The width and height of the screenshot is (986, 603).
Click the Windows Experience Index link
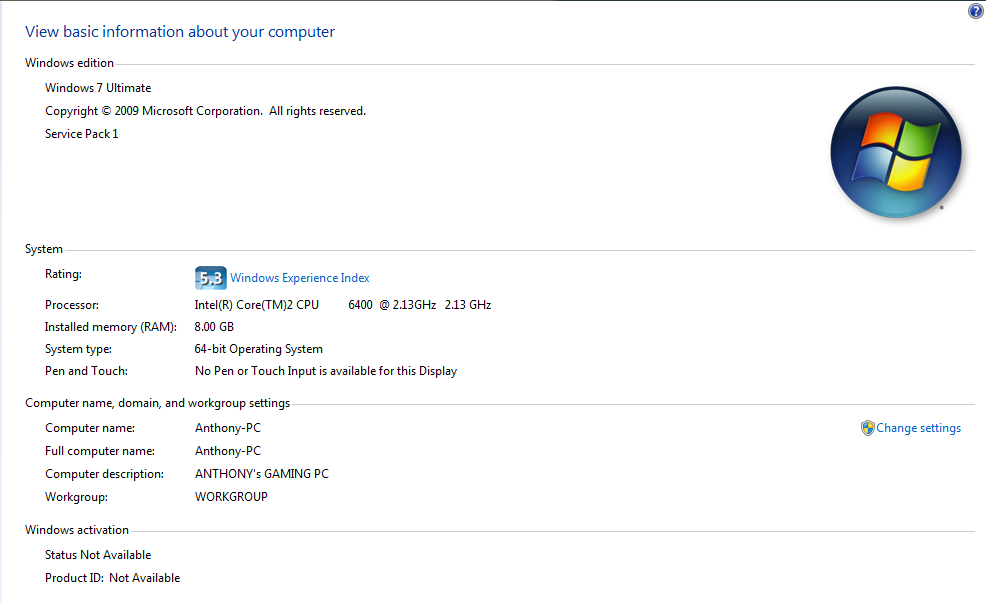pos(299,278)
